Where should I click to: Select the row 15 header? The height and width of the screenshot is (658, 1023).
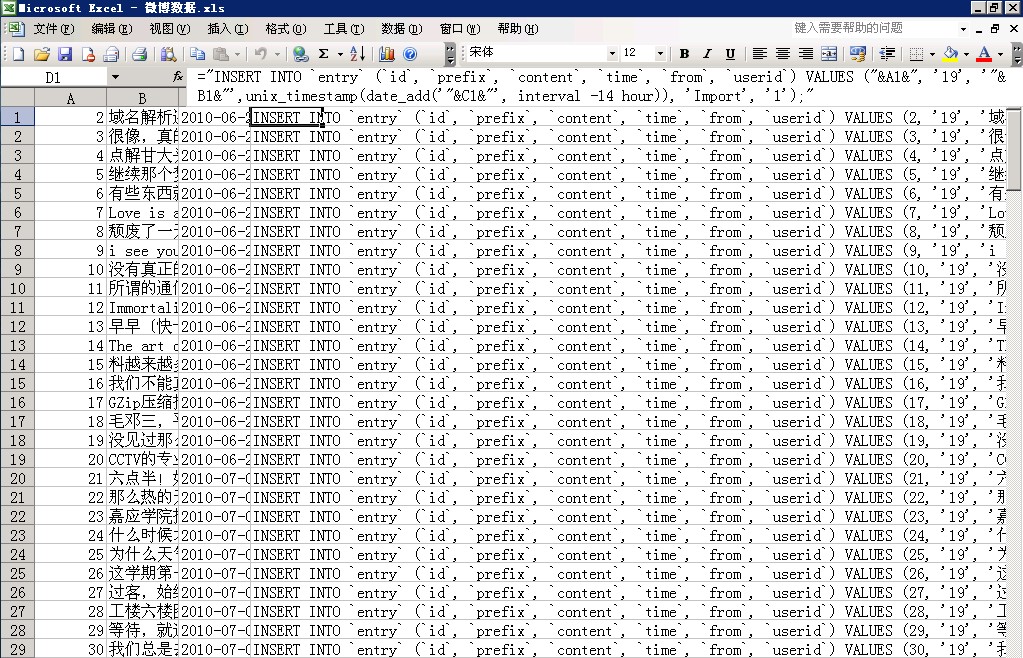pos(17,365)
